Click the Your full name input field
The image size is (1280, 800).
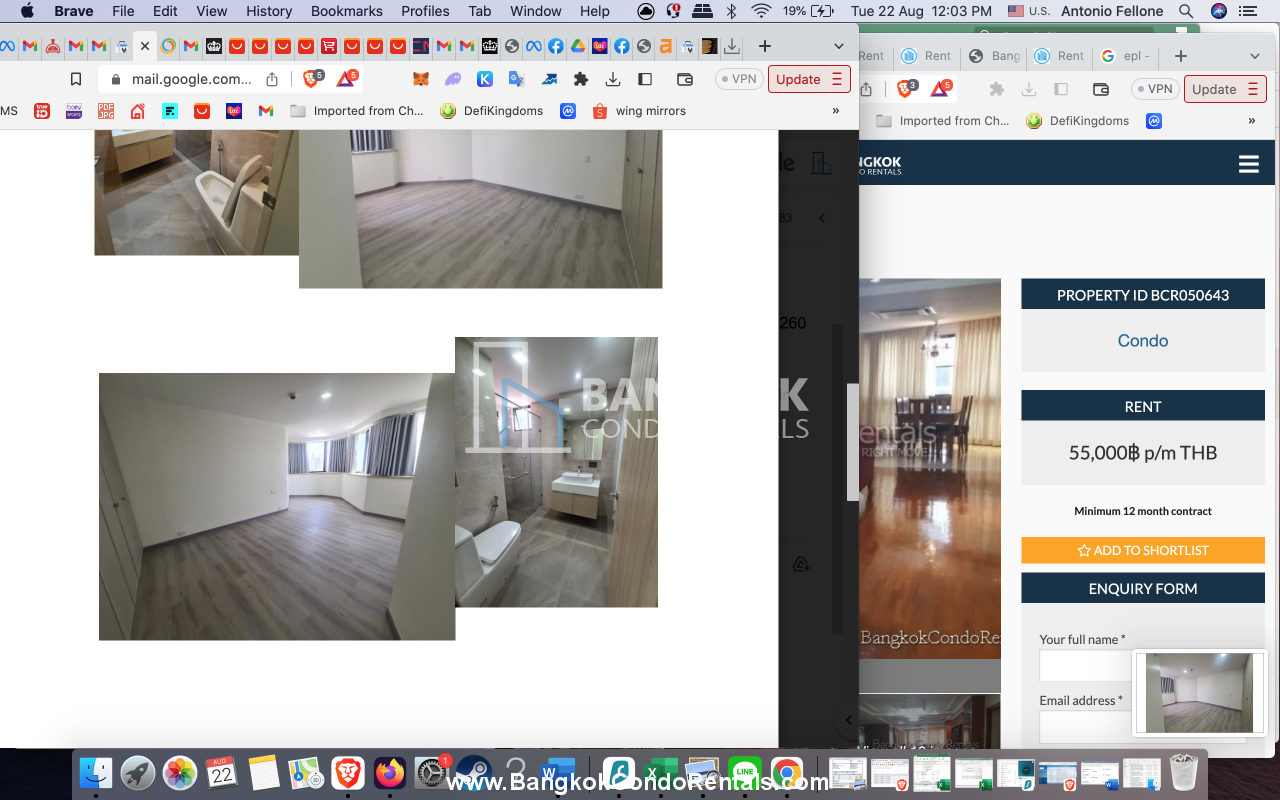point(1085,666)
